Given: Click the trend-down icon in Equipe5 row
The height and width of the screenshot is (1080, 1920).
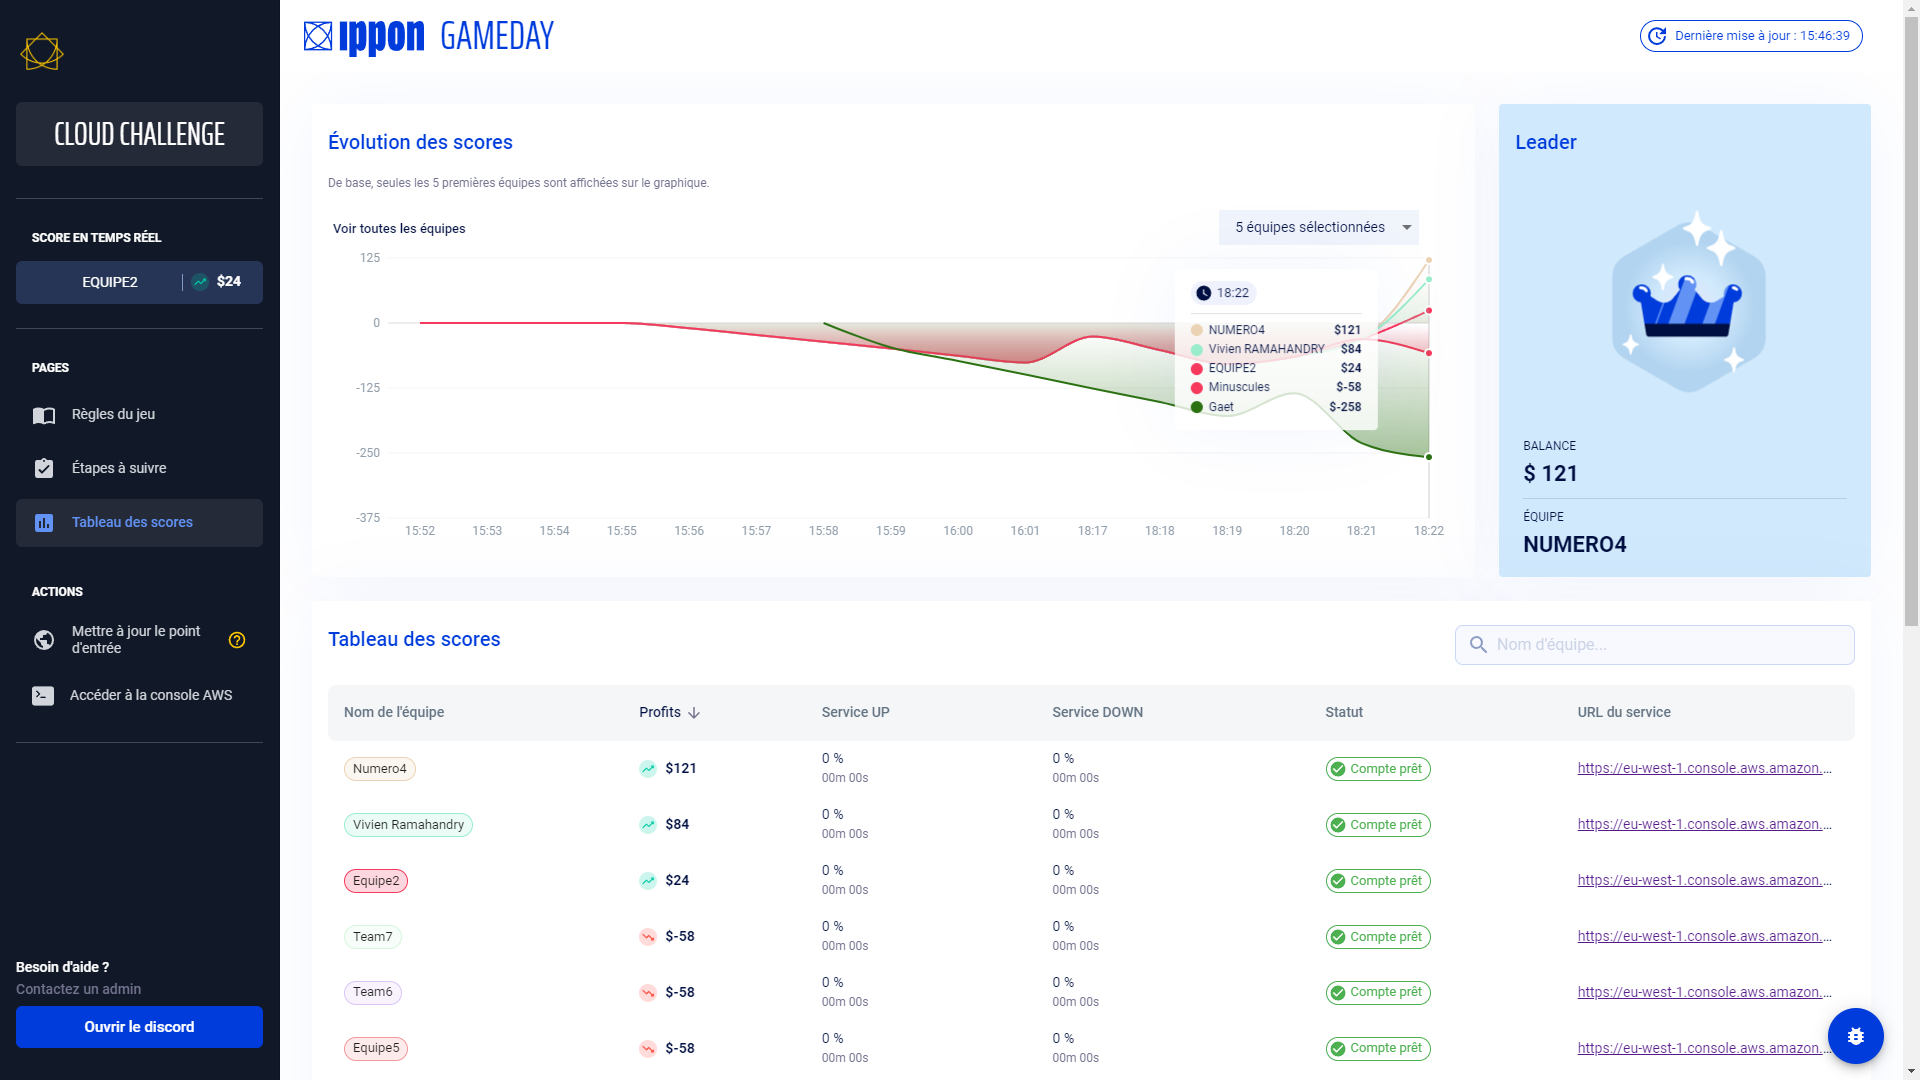Looking at the screenshot, I should (x=648, y=1049).
